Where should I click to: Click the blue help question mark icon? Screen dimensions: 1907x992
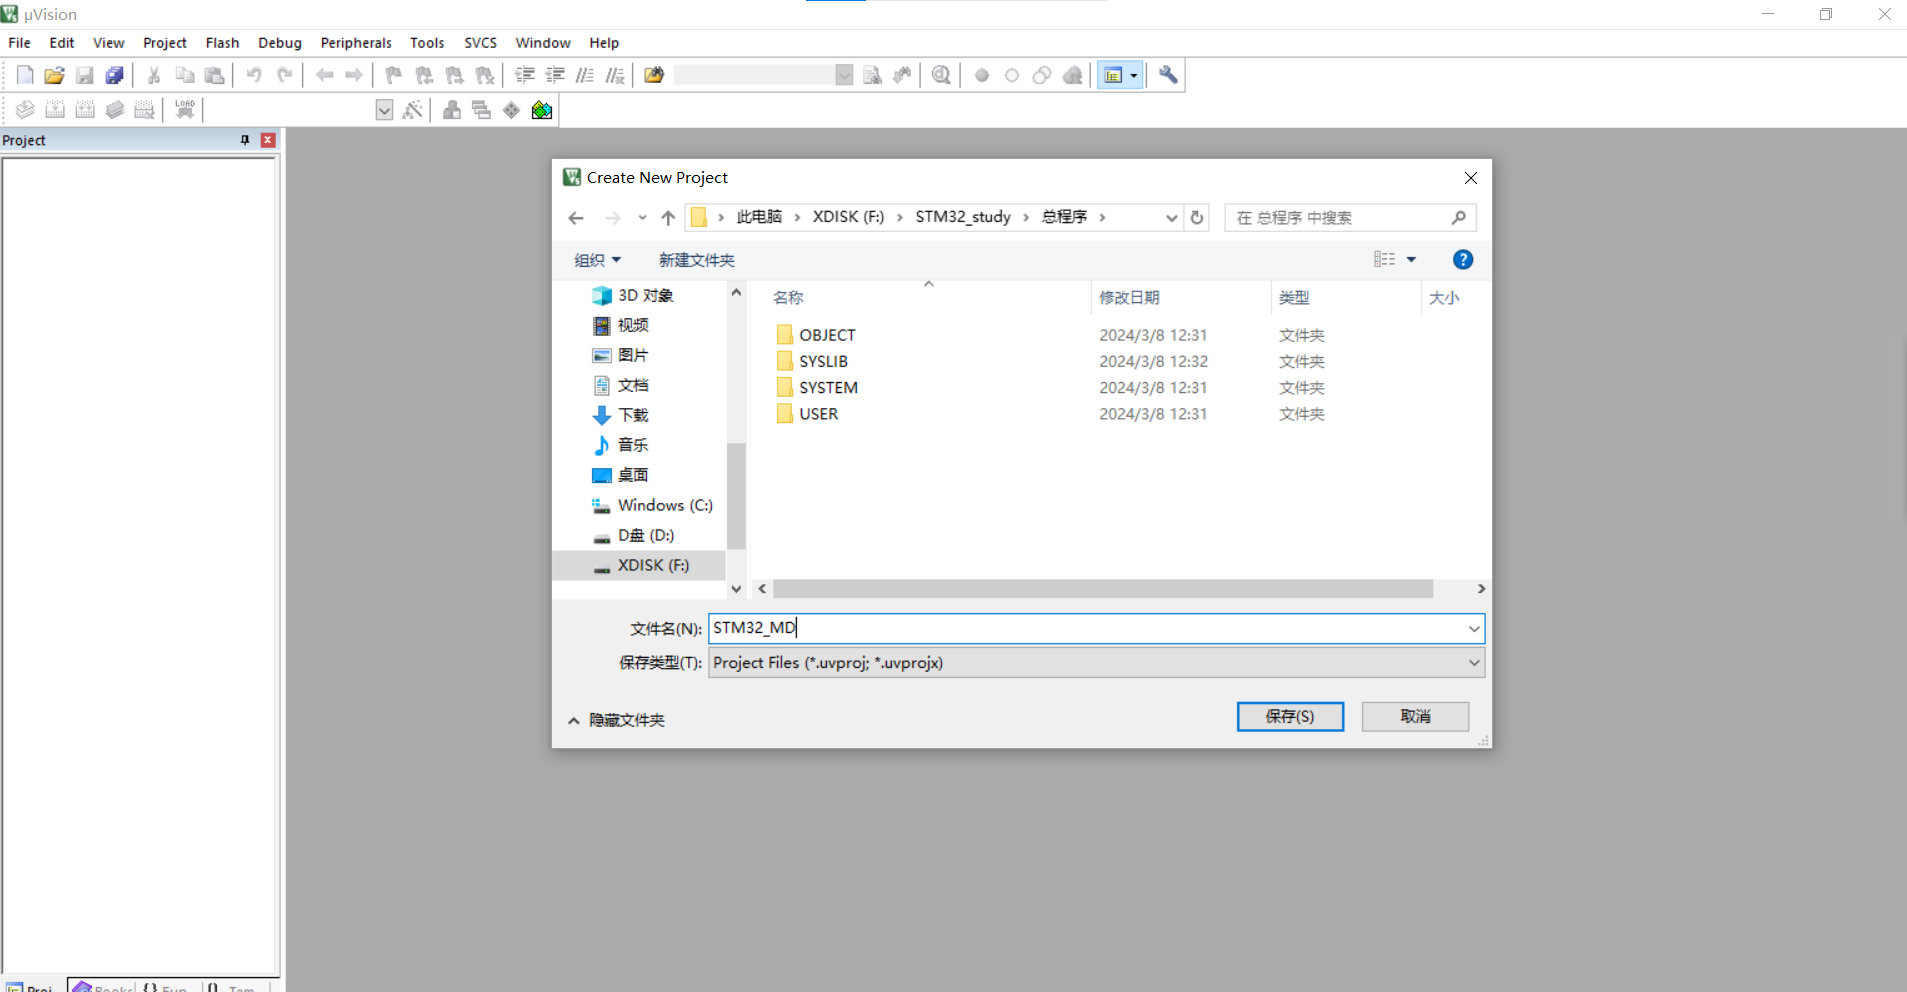pyautogui.click(x=1463, y=260)
